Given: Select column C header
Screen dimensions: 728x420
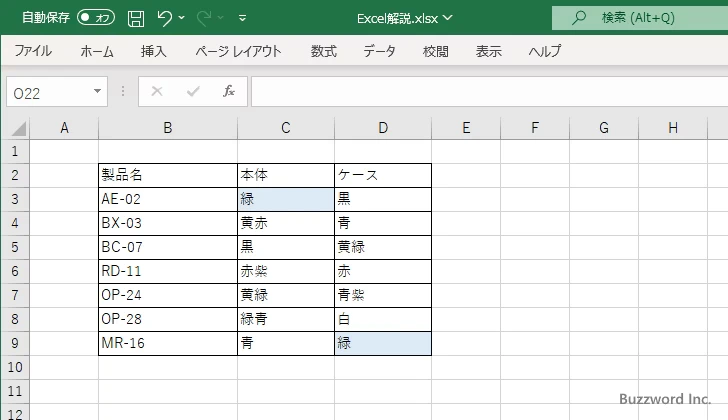Looking at the screenshot, I should coord(286,128).
